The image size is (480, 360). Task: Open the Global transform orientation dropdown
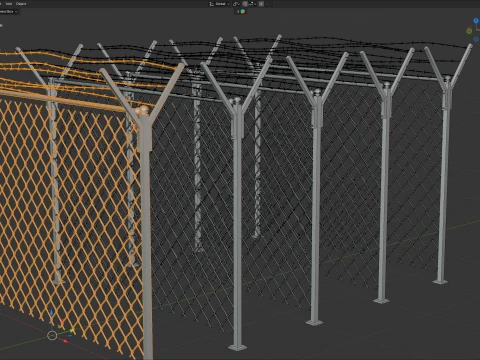pos(220,4)
